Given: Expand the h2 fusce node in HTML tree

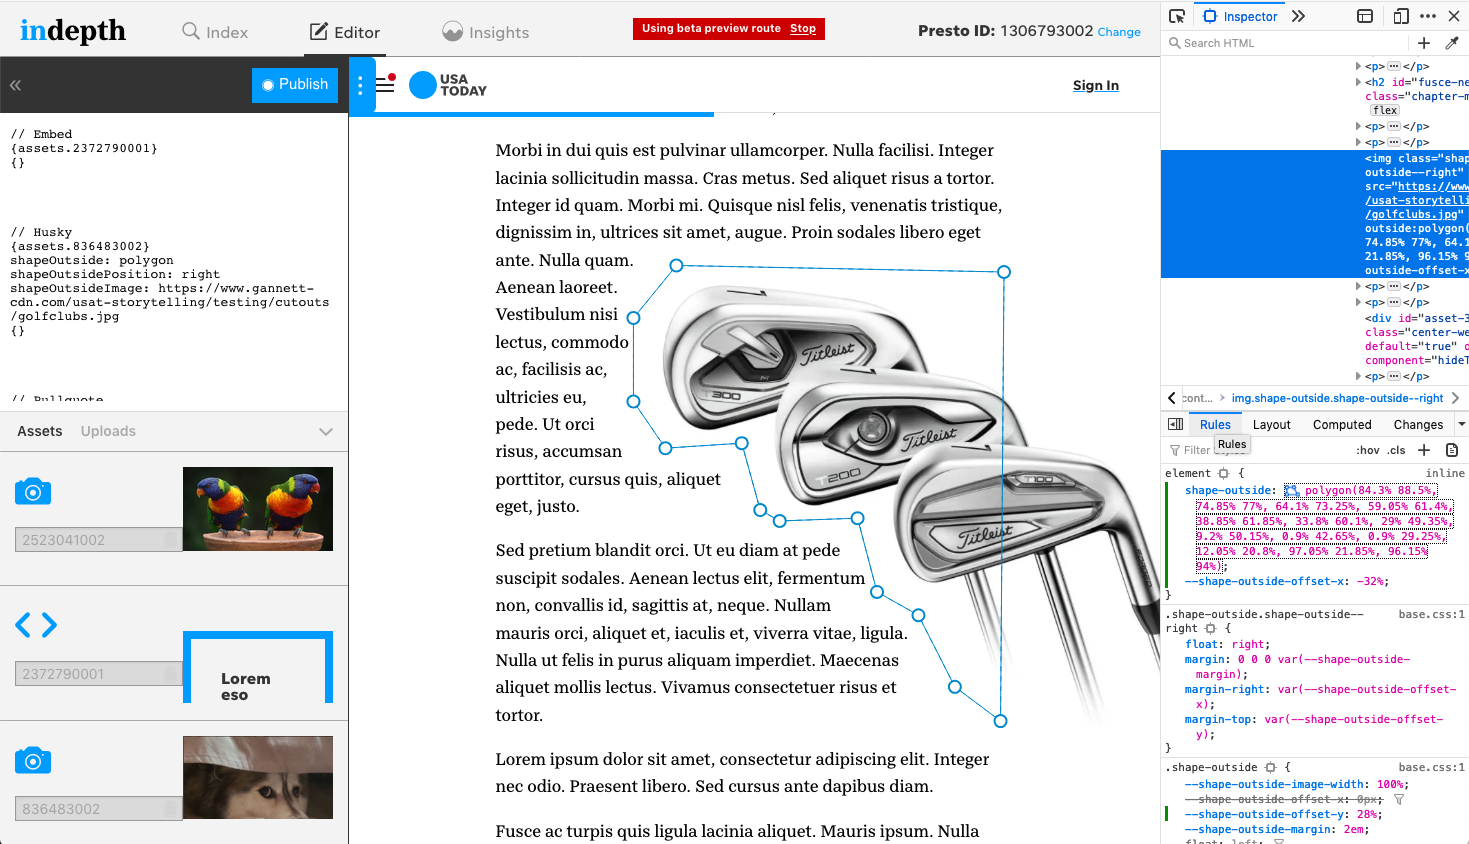Looking at the screenshot, I should point(1358,82).
